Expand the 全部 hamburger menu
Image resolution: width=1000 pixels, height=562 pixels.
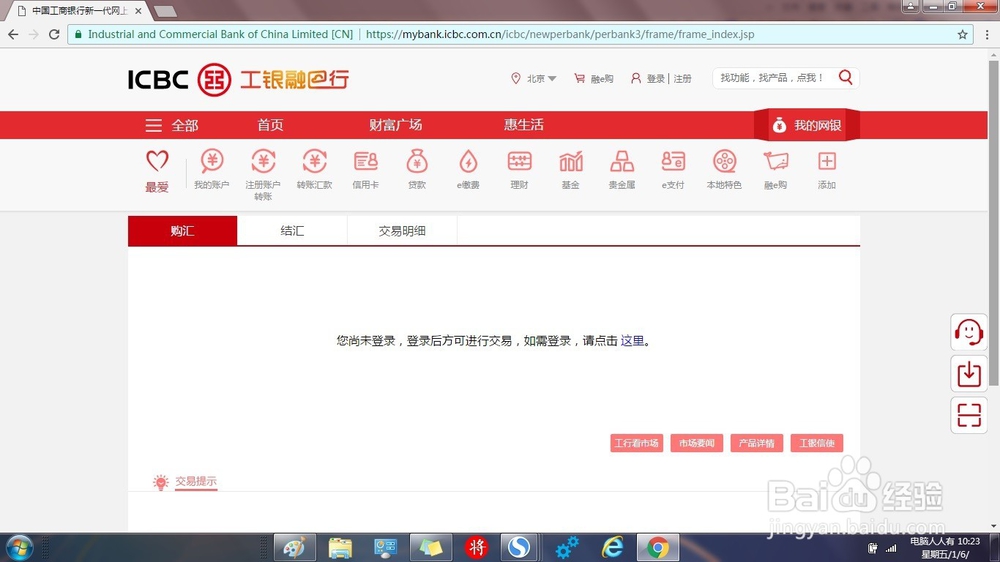coord(172,125)
